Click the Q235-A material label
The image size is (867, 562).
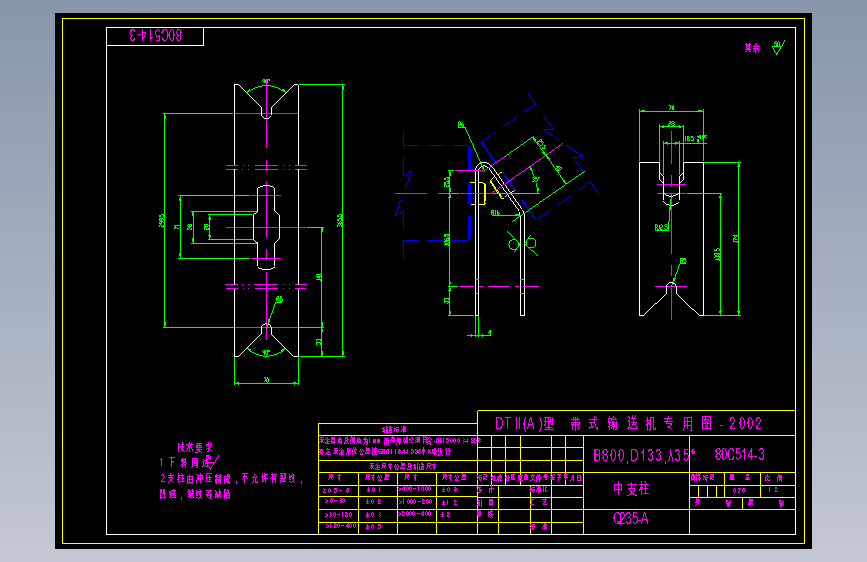coord(630,518)
